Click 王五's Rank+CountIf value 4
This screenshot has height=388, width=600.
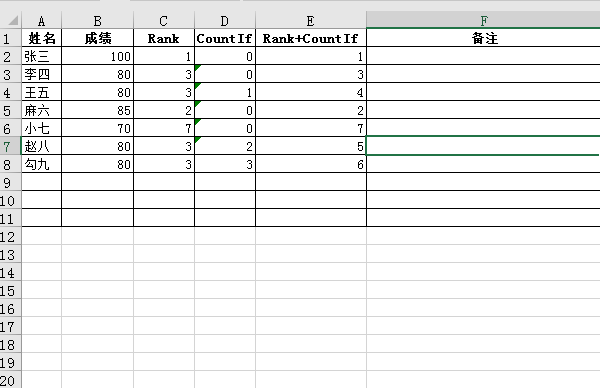pos(311,92)
